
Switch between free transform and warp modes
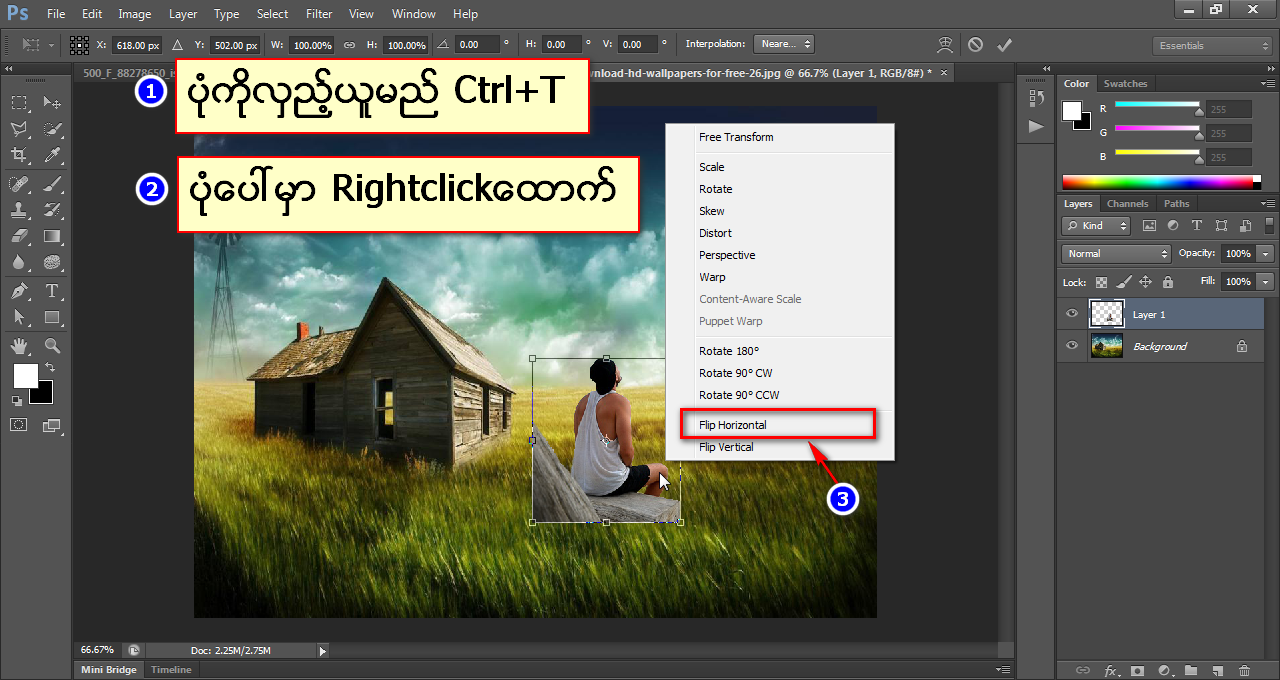pos(945,45)
